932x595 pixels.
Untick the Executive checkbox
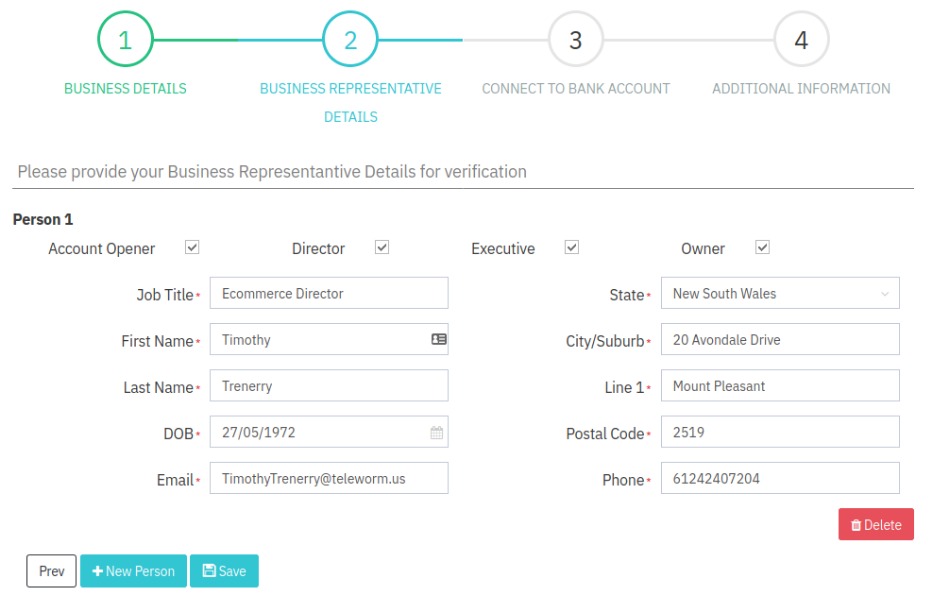[x=572, y=247]
